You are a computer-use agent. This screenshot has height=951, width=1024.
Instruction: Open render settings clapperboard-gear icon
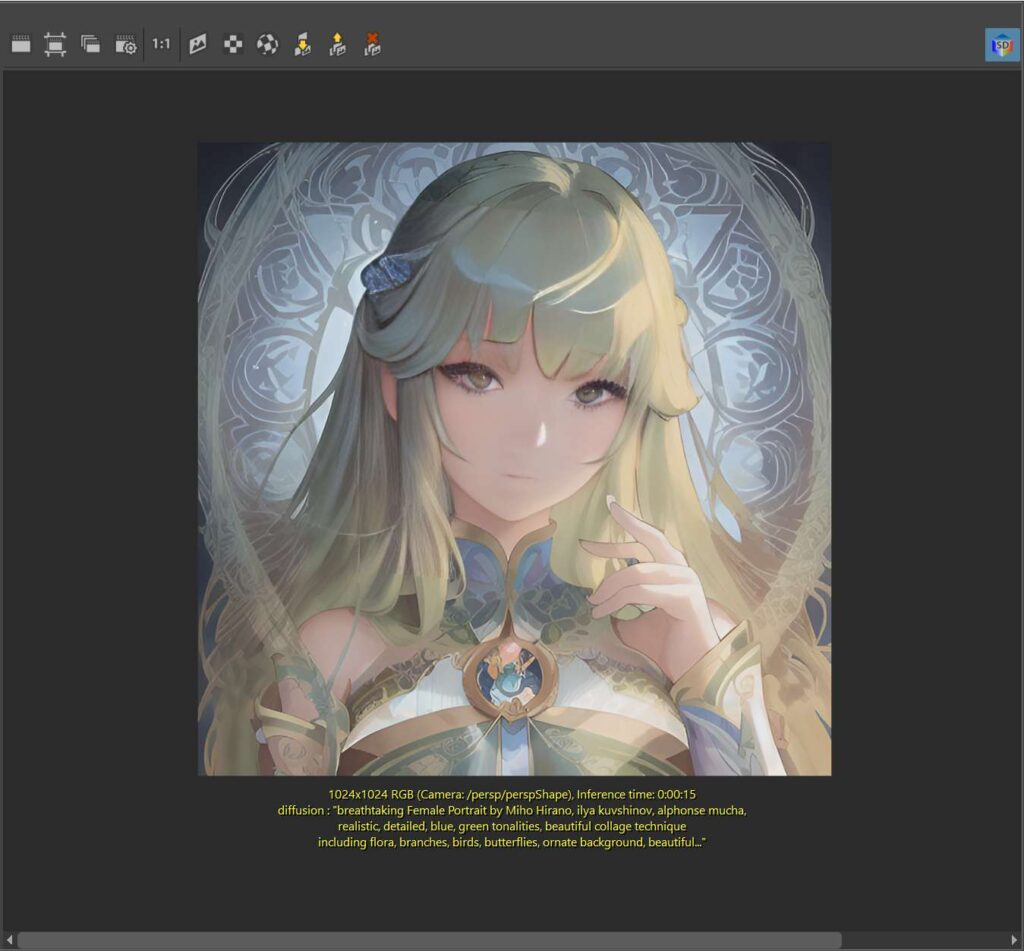tap(125, 44)
